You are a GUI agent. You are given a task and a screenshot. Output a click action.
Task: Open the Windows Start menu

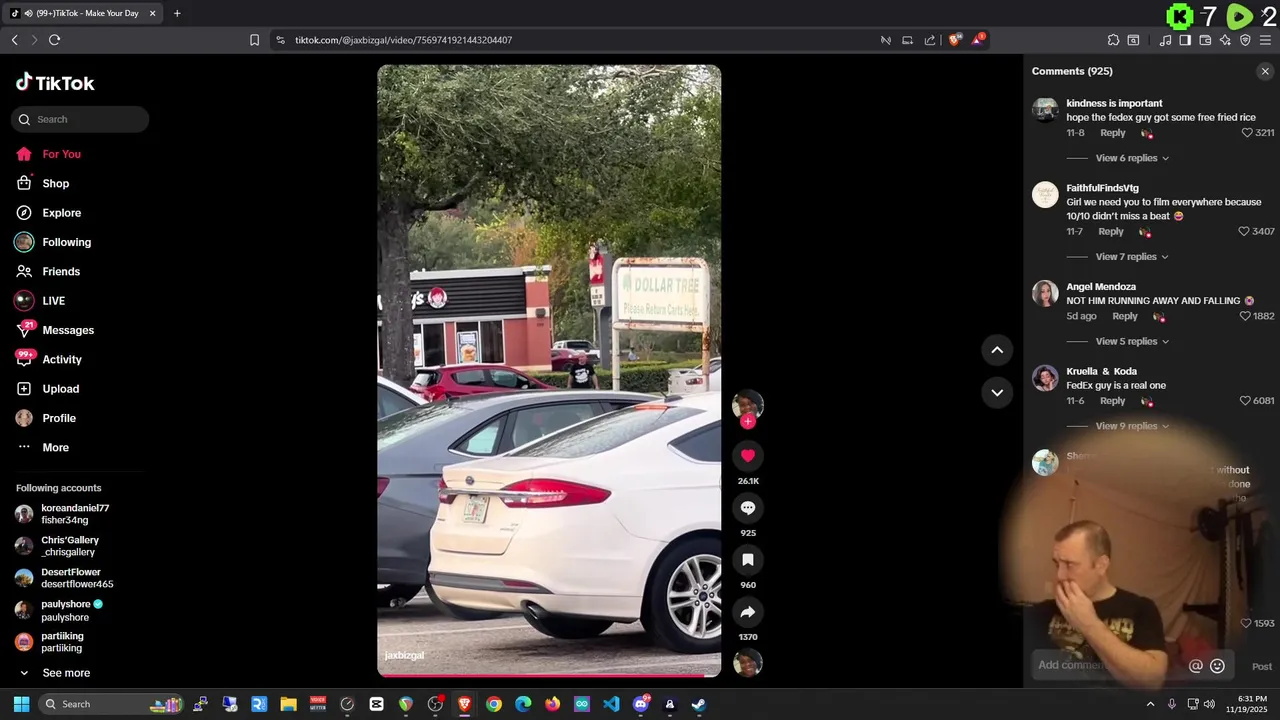[21, 704]
